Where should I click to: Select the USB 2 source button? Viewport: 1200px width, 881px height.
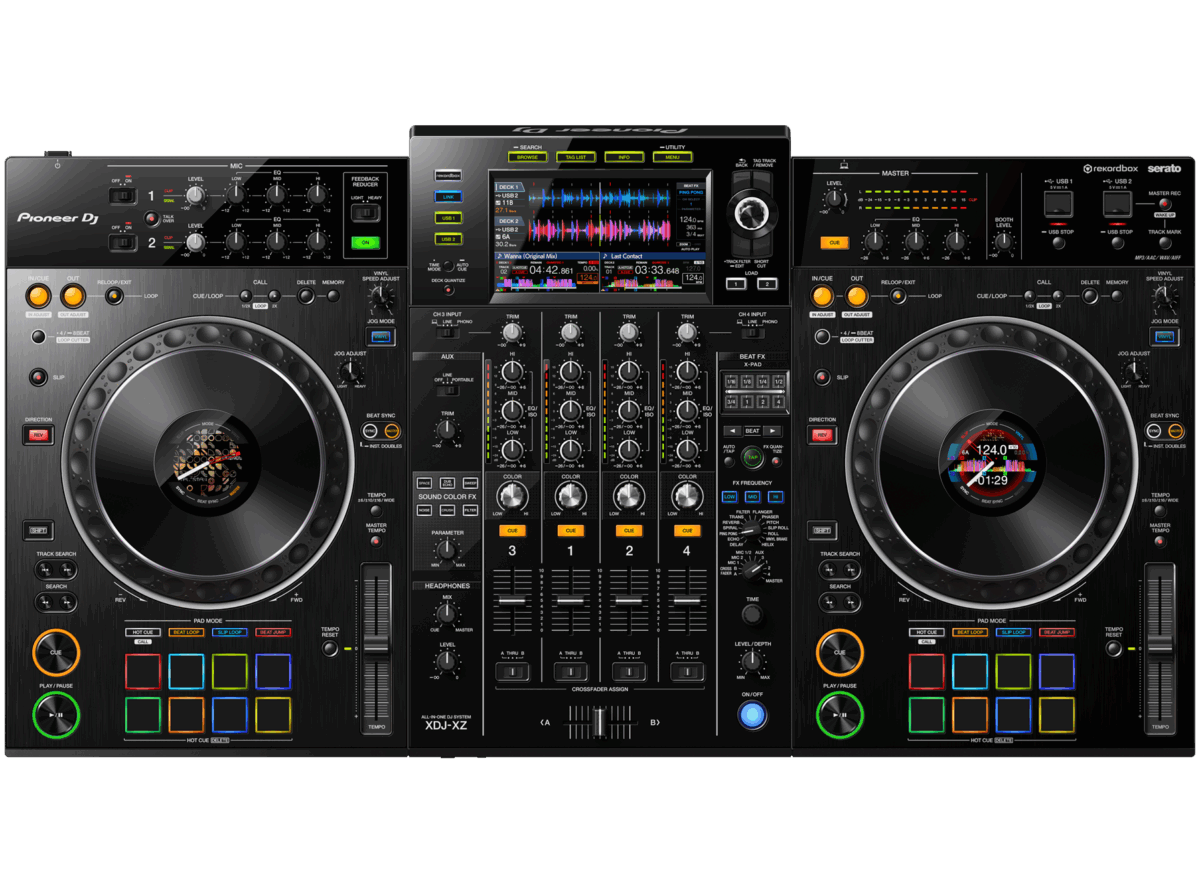tap(448, 239)
